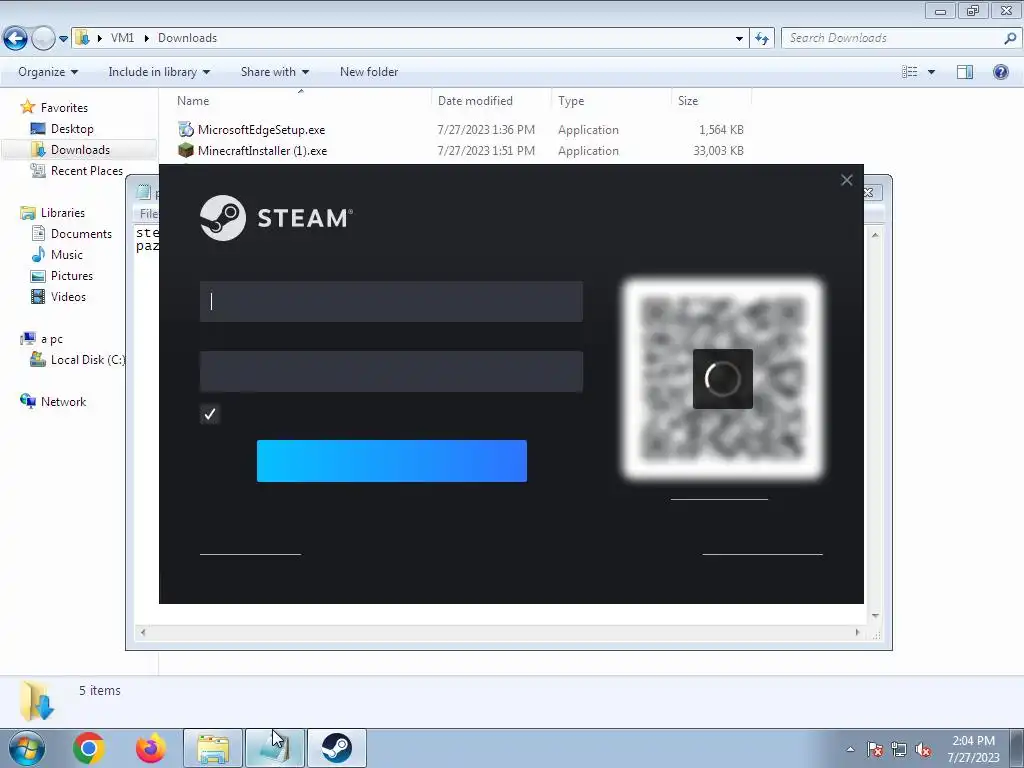Select the MinecraftInstaller (1).exe file name
1024x768 pixels.
click(263, 151)
